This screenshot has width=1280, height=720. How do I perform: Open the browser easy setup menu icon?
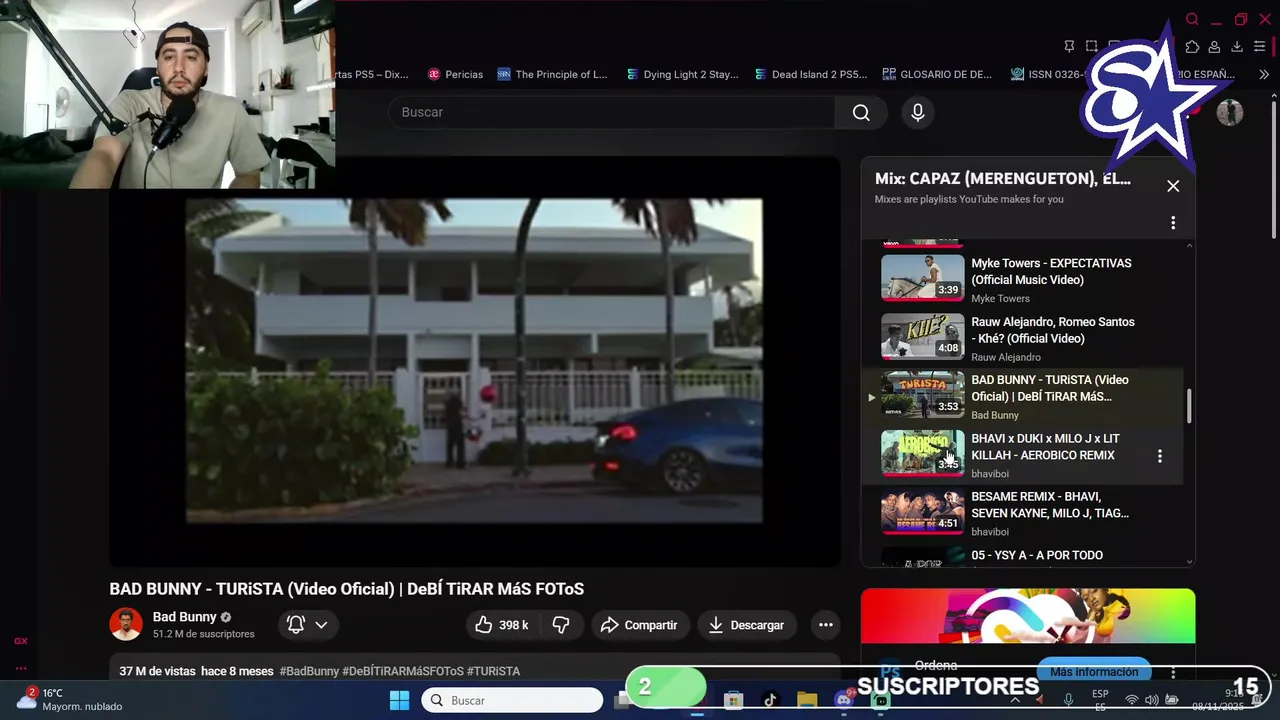(1260, 46)
